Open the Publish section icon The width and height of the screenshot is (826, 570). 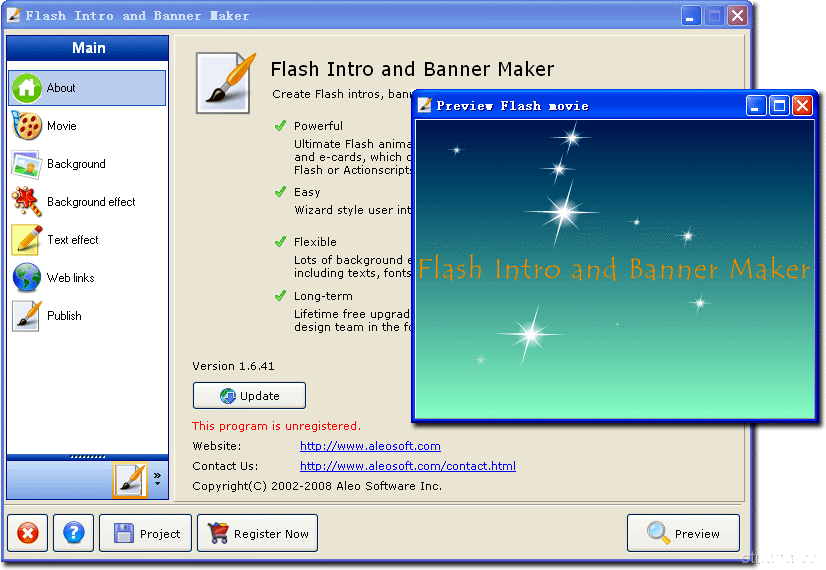tap(27, 316)
